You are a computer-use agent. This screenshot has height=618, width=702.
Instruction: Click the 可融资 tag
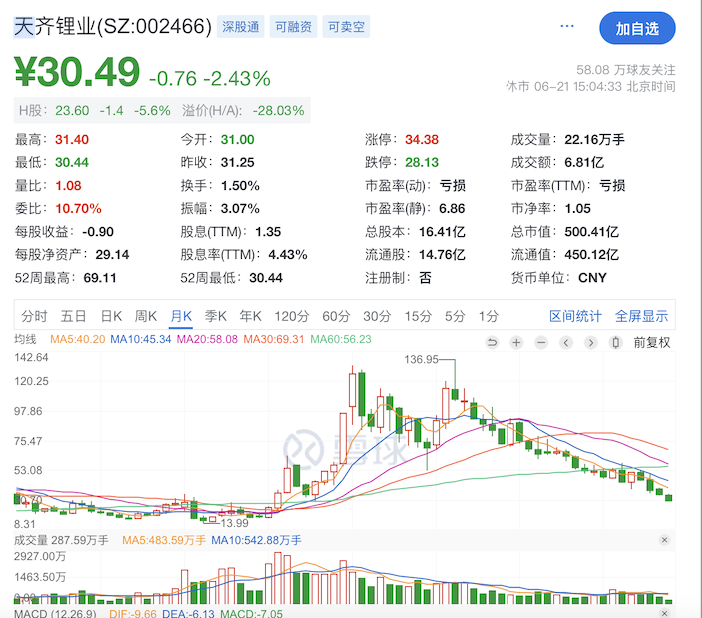pos(293,27)
